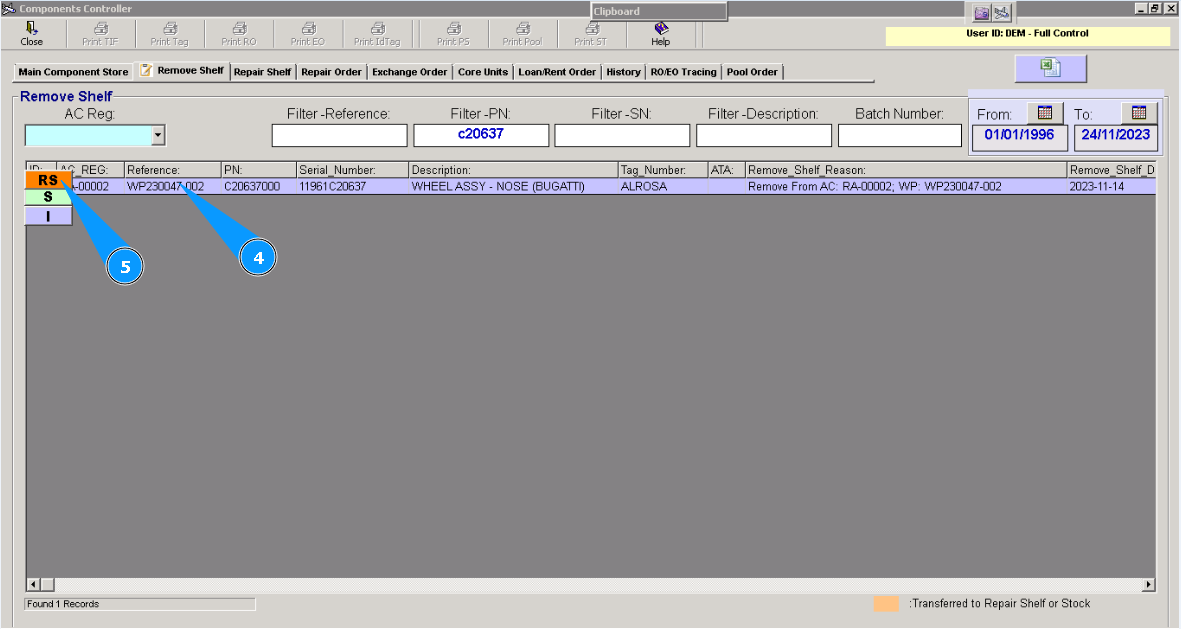Open the Repair Shelf tab
Screen dimensions: 1181x630
[262, 72]
